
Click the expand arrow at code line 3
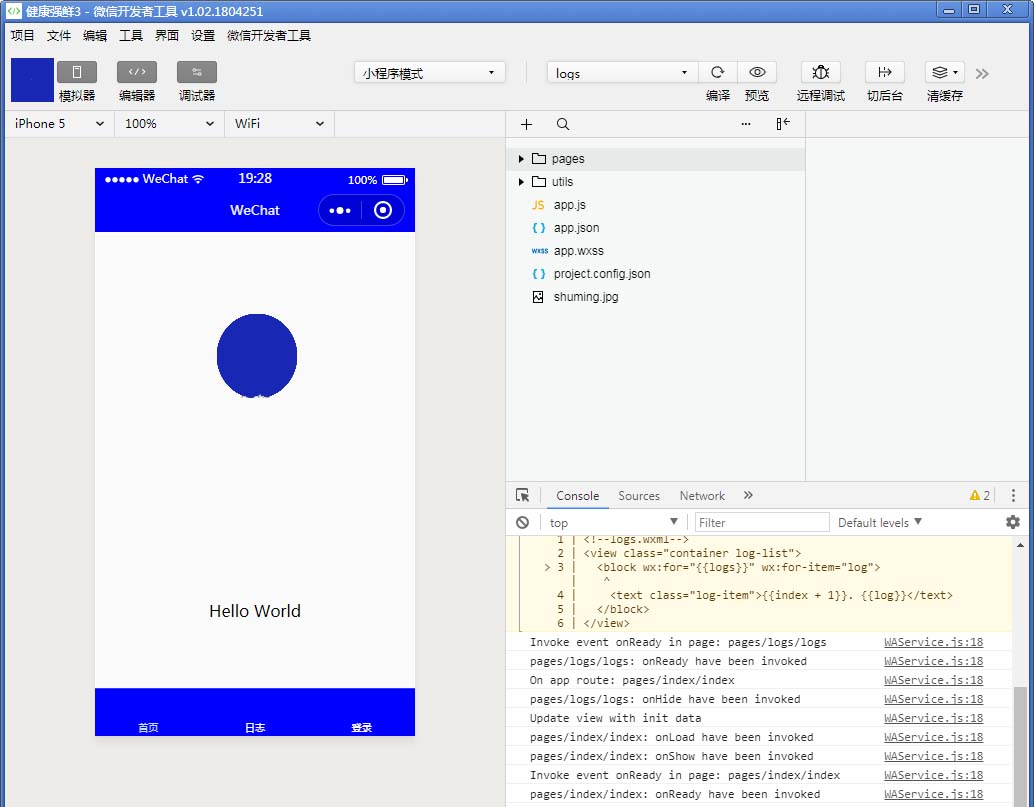click(547, 567)
